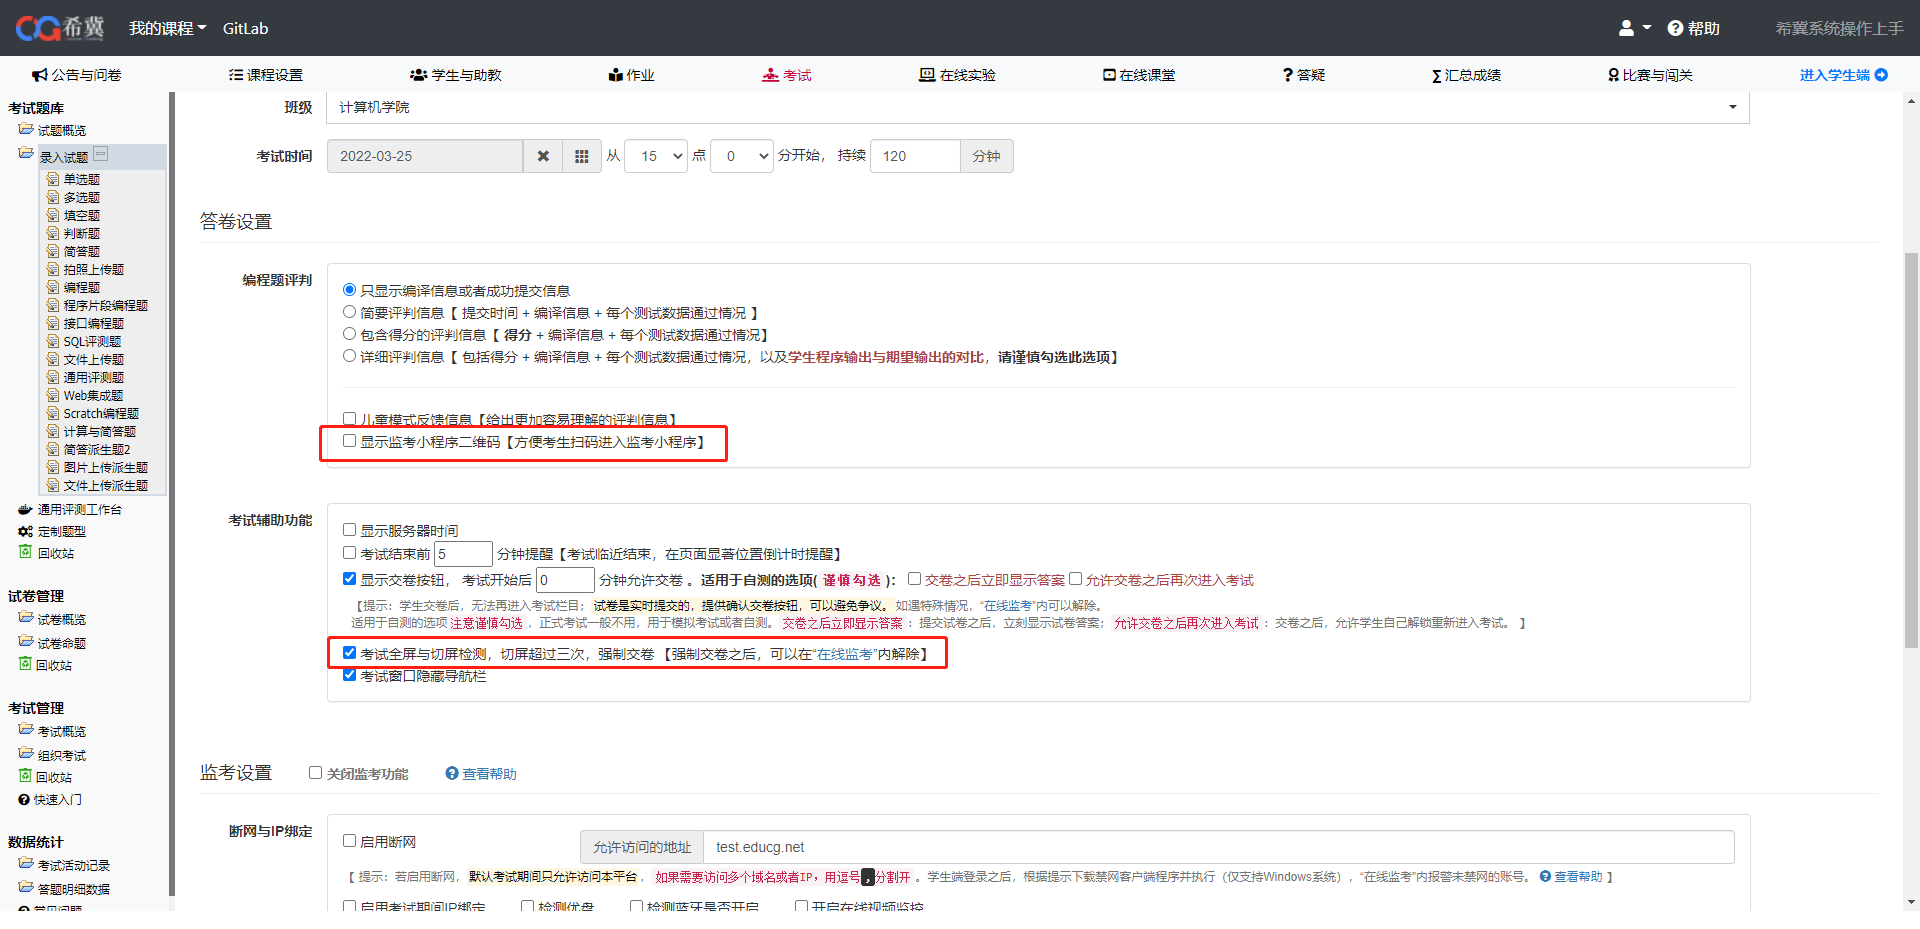Click the folder icon beside 考试活动记录
This screenshot has height=929, width=1920.
(x=26, y=864)
